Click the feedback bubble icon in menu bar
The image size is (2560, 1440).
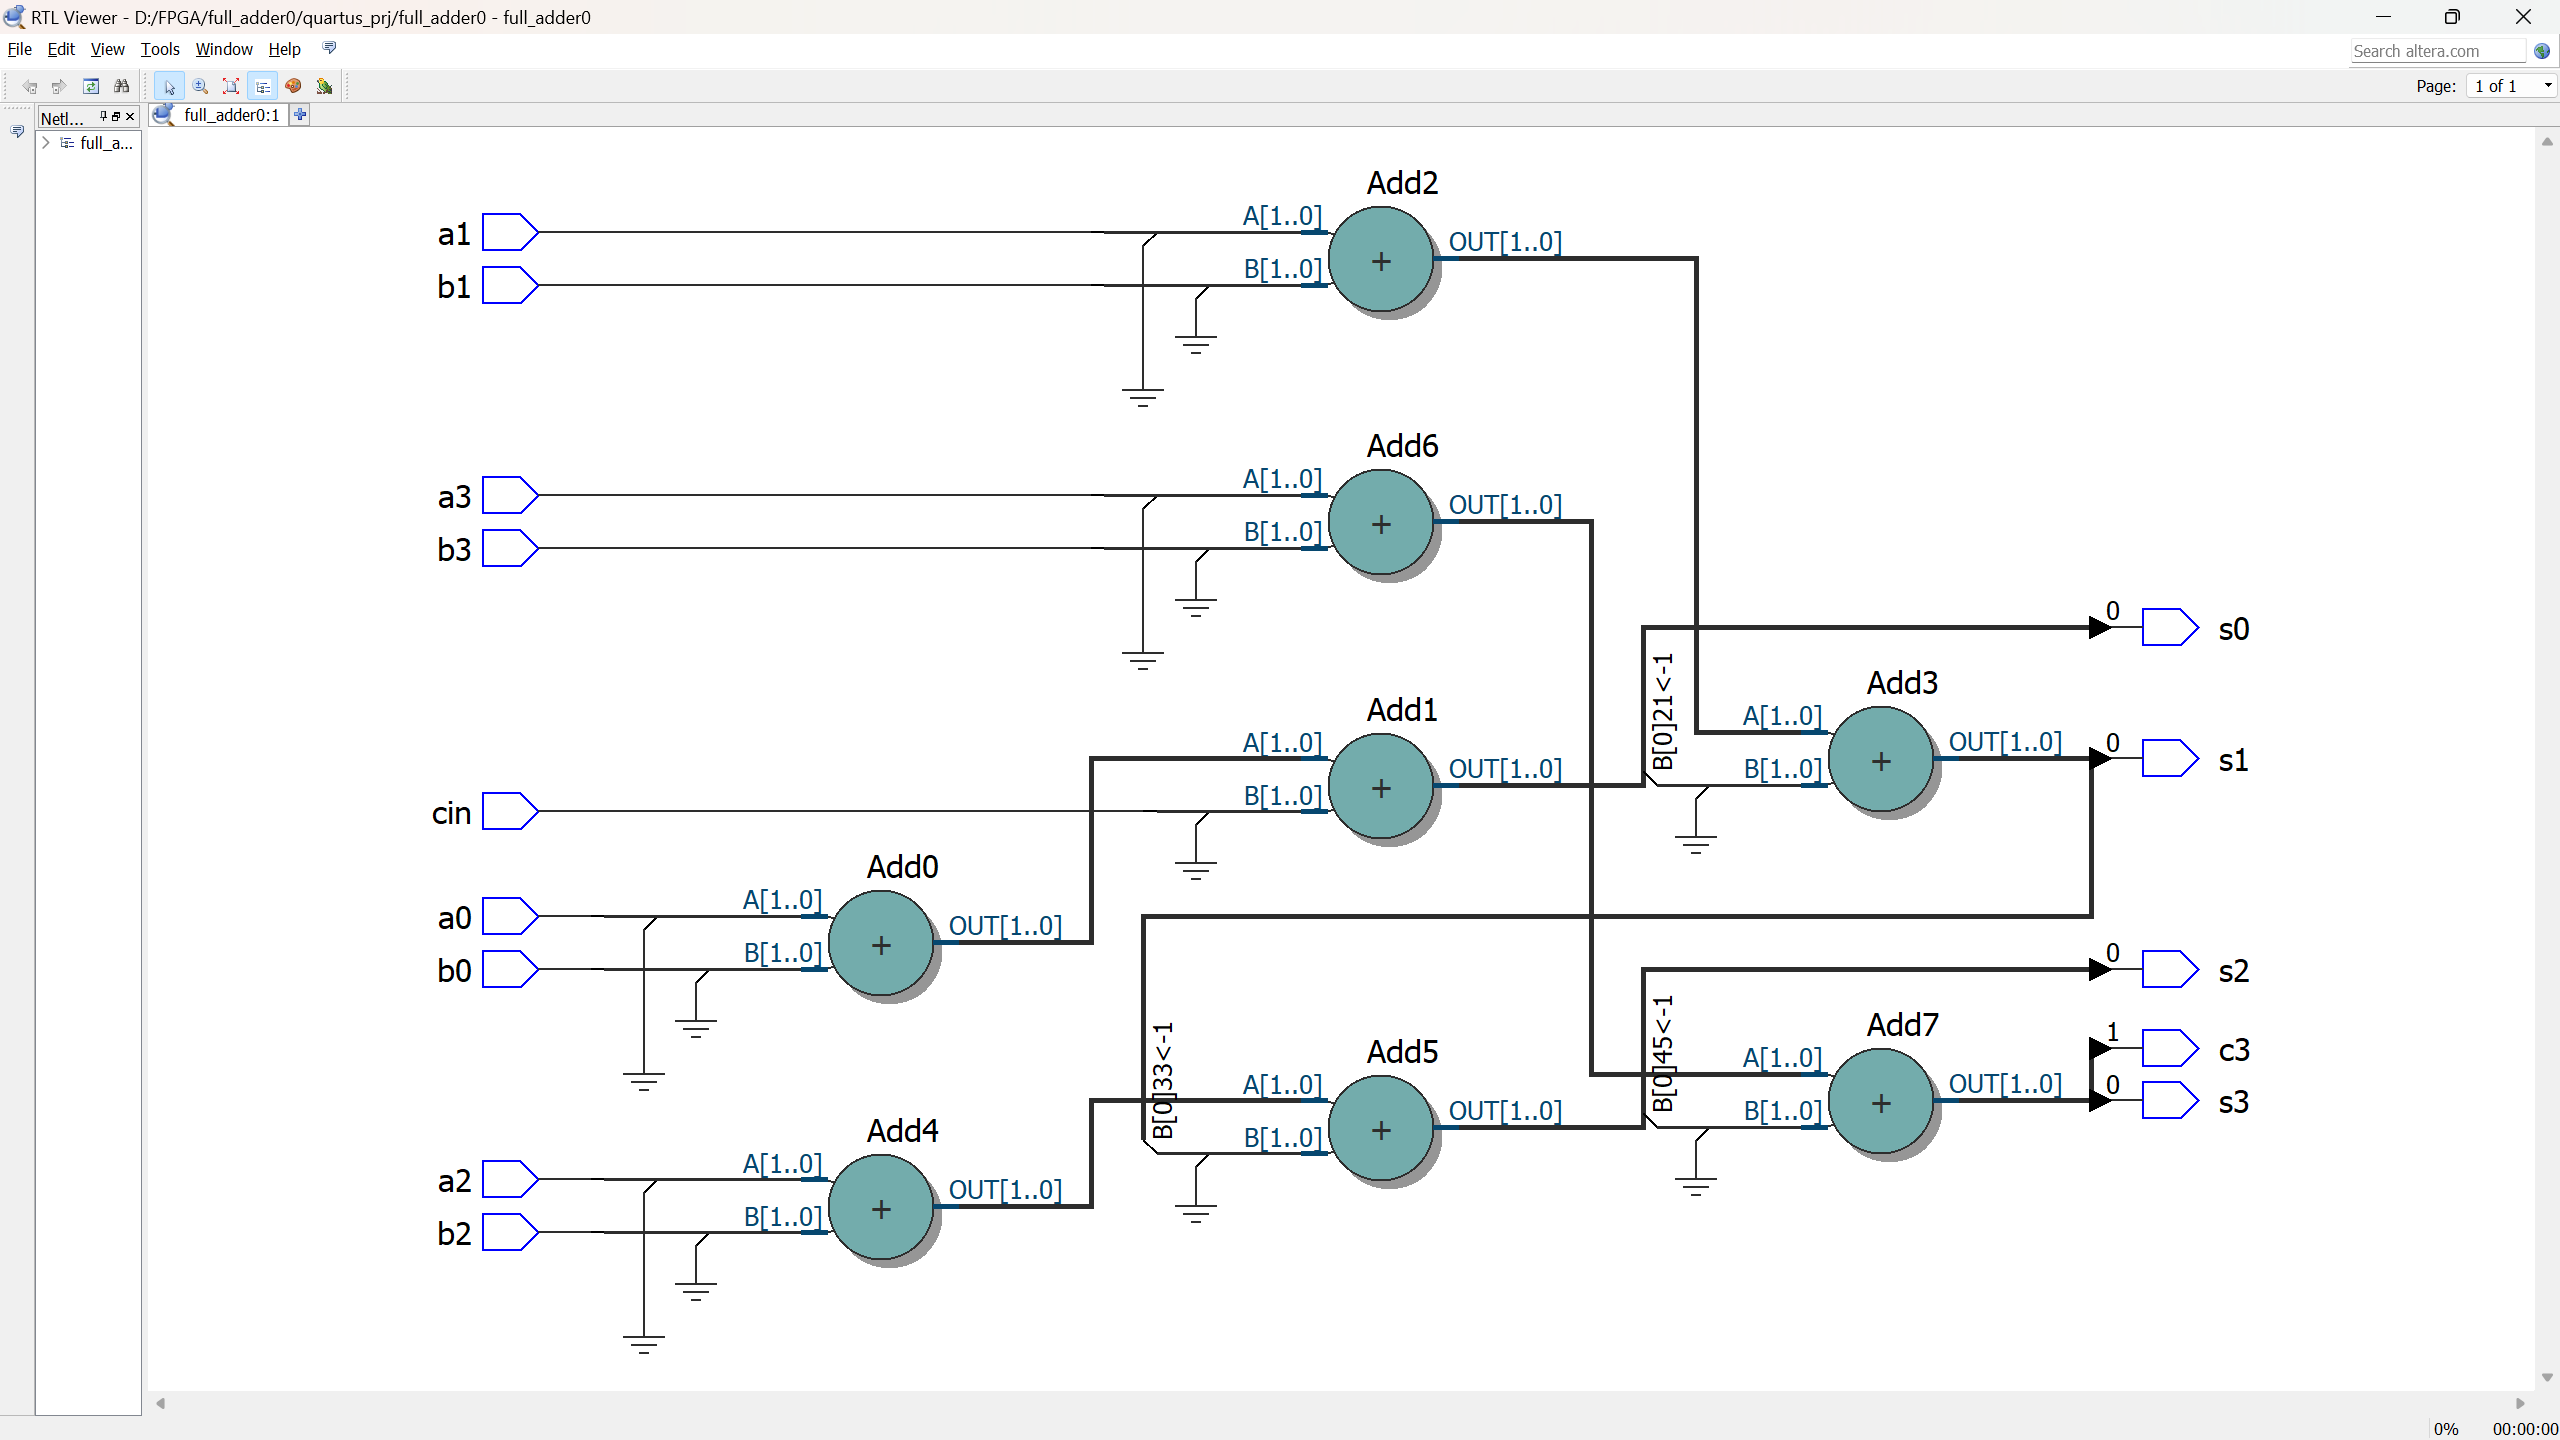tap(330, 48)
